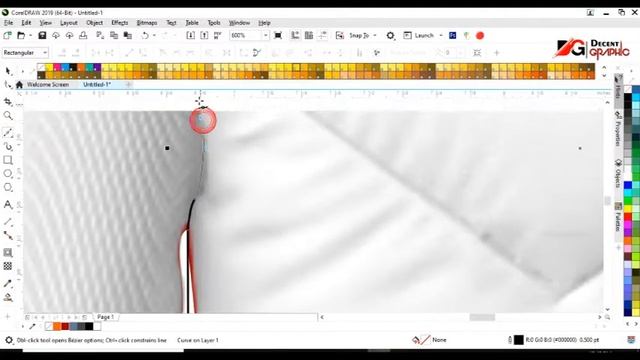The height and width of the screenshot is (360, 640).
Task: Click the black outline color swatch in status bar
Action: (x=518, y=340)
